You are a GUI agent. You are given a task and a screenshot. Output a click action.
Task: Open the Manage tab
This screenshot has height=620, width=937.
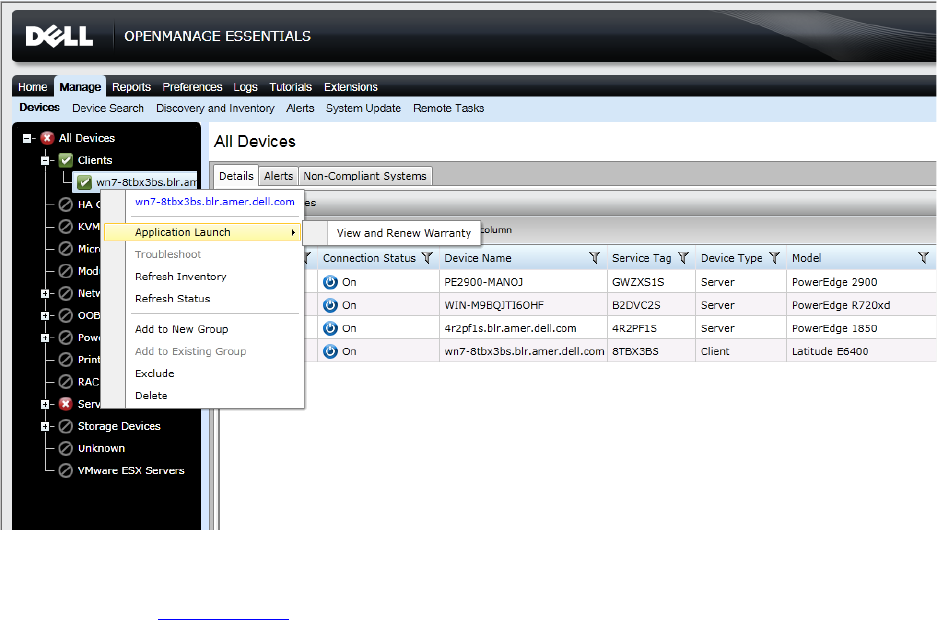[80, 87]
